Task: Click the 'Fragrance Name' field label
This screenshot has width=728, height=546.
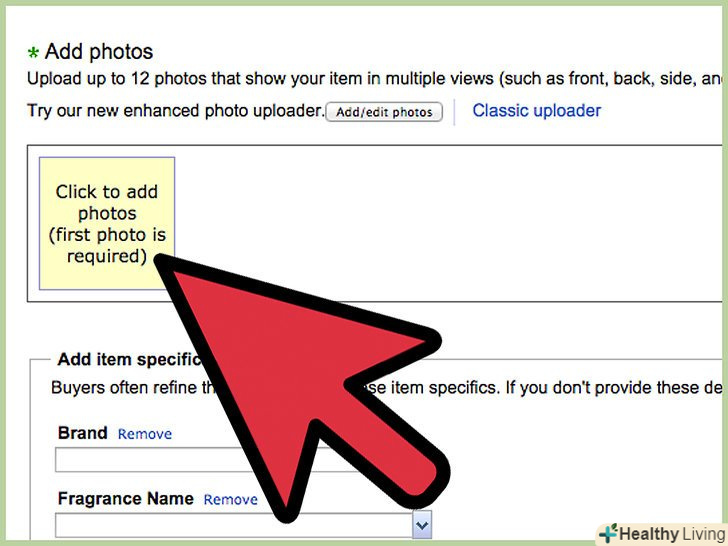Action: (125, 498)
